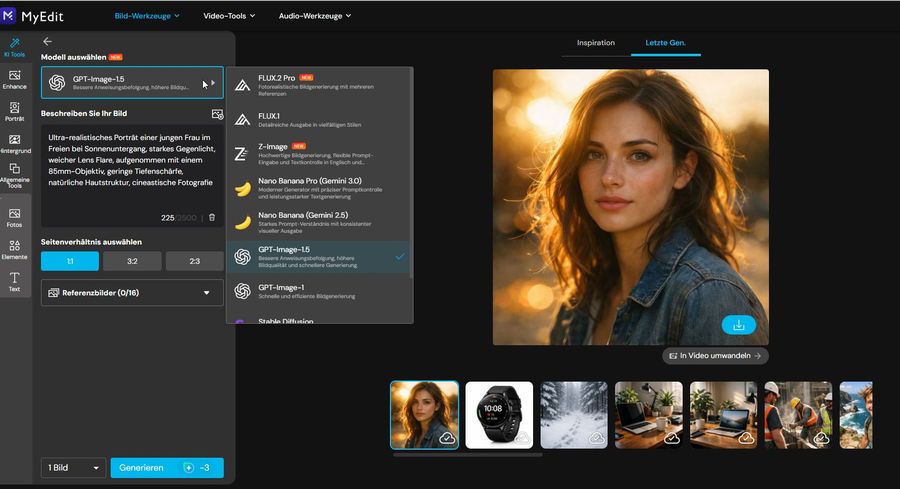Viewport: 900px width, 489px height.
Task: Select the coastal cliff thumbnail
Action: 856,415
